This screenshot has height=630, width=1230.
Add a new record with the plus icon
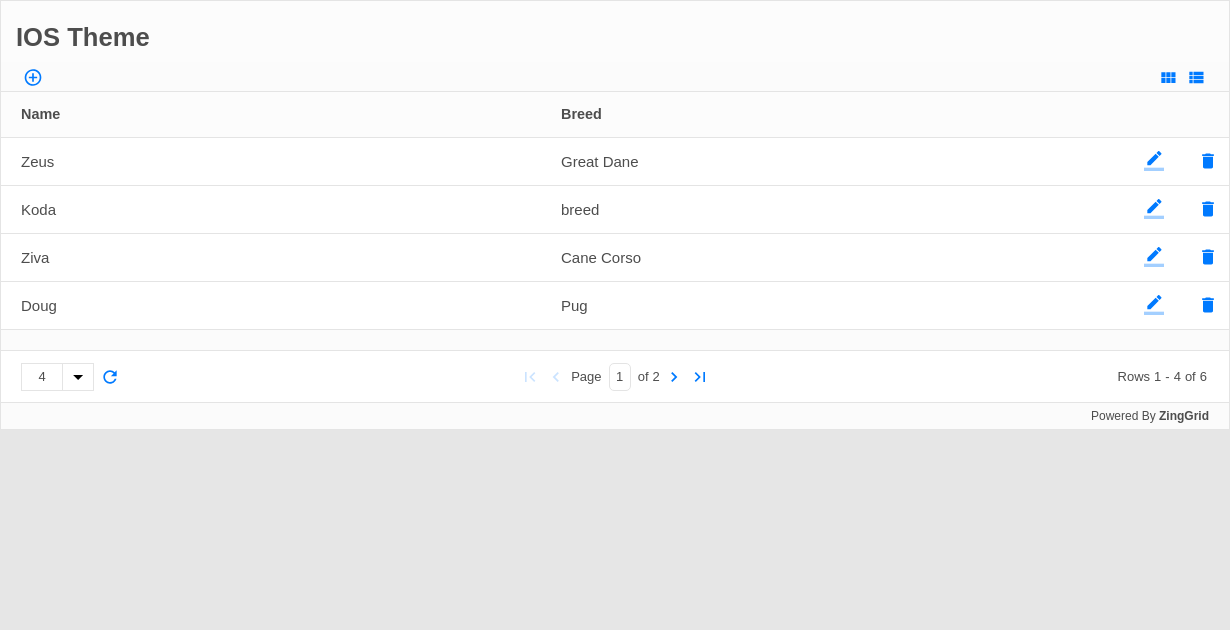[32, 77]
